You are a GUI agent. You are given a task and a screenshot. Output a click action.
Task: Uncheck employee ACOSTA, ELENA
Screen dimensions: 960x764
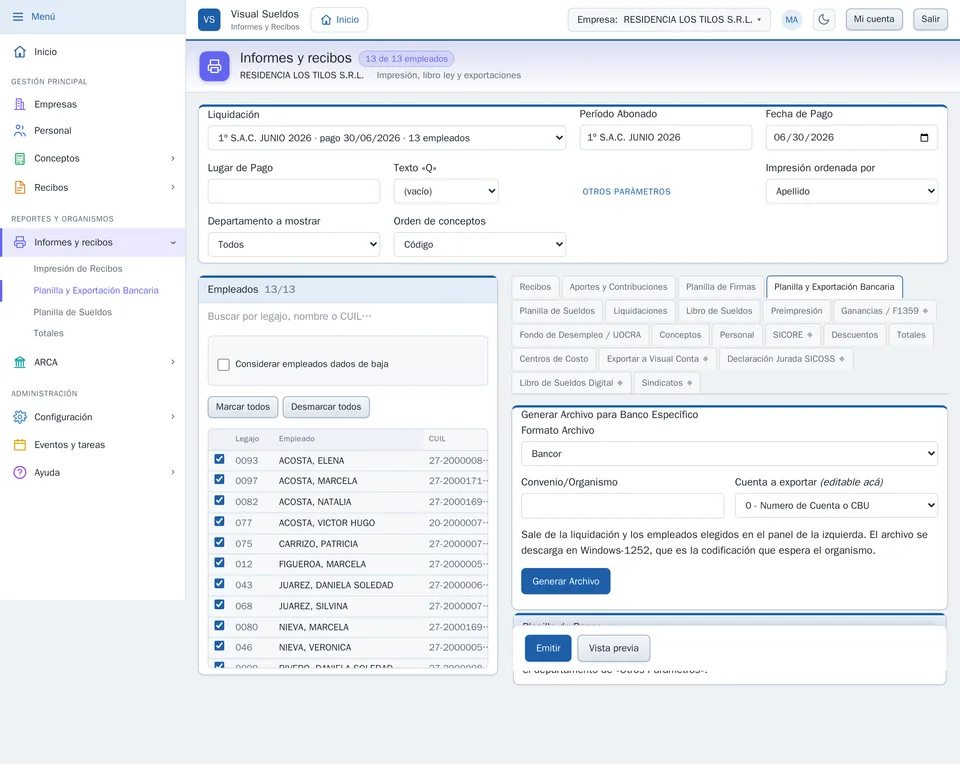(x=219, y=459)
